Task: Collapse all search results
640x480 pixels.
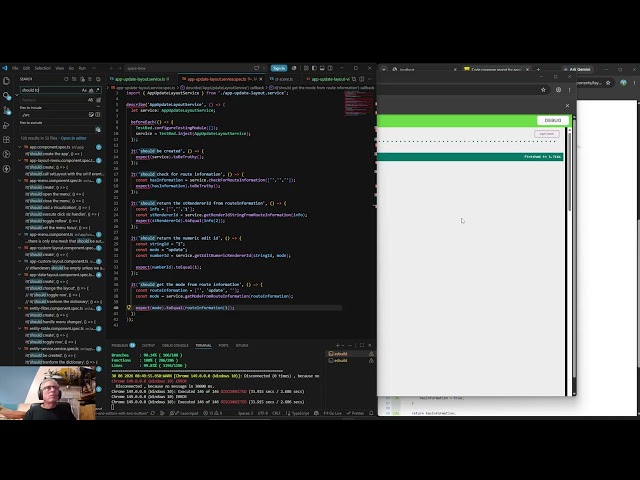Action: tap(98, 79)
